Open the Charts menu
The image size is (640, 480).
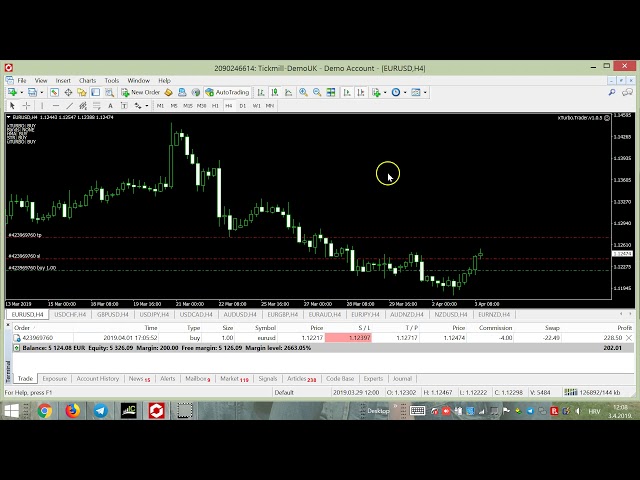click(87, 80)
